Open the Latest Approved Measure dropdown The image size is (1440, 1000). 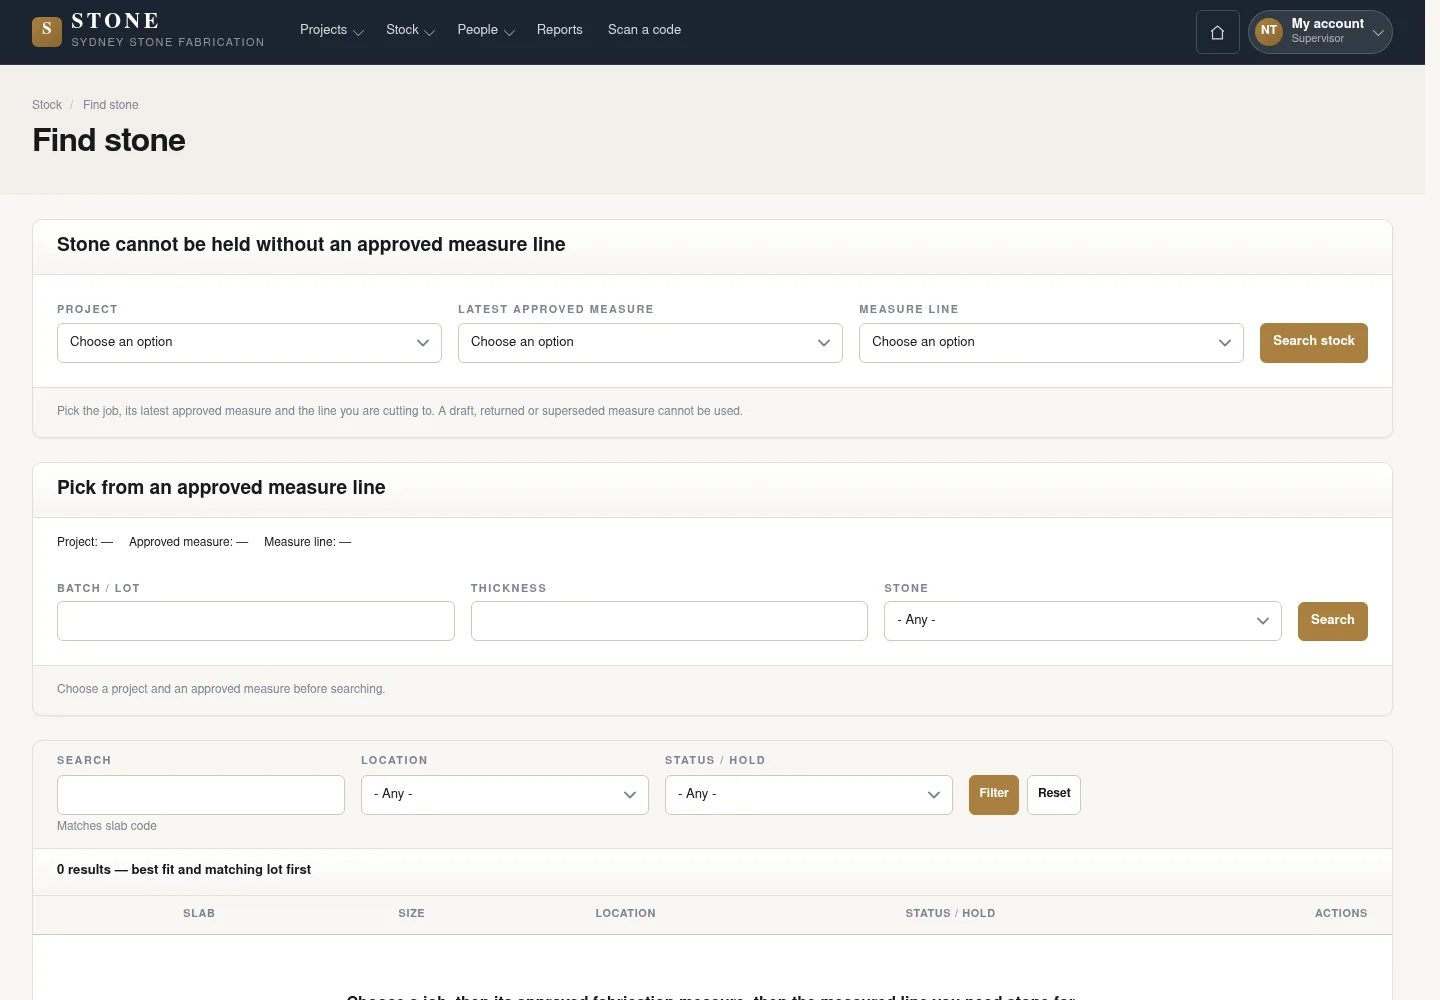650,343
